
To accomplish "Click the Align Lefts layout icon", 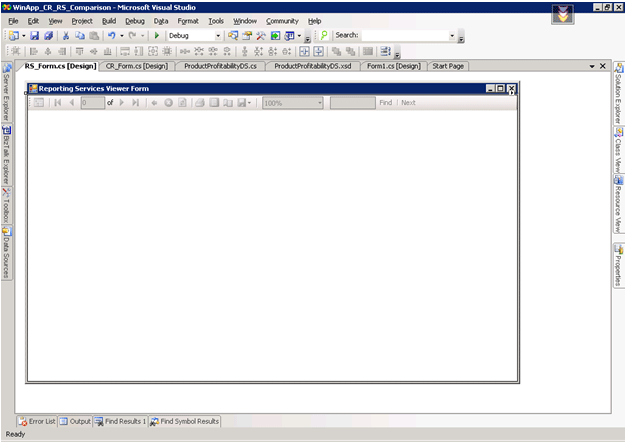I will [34, 51].
